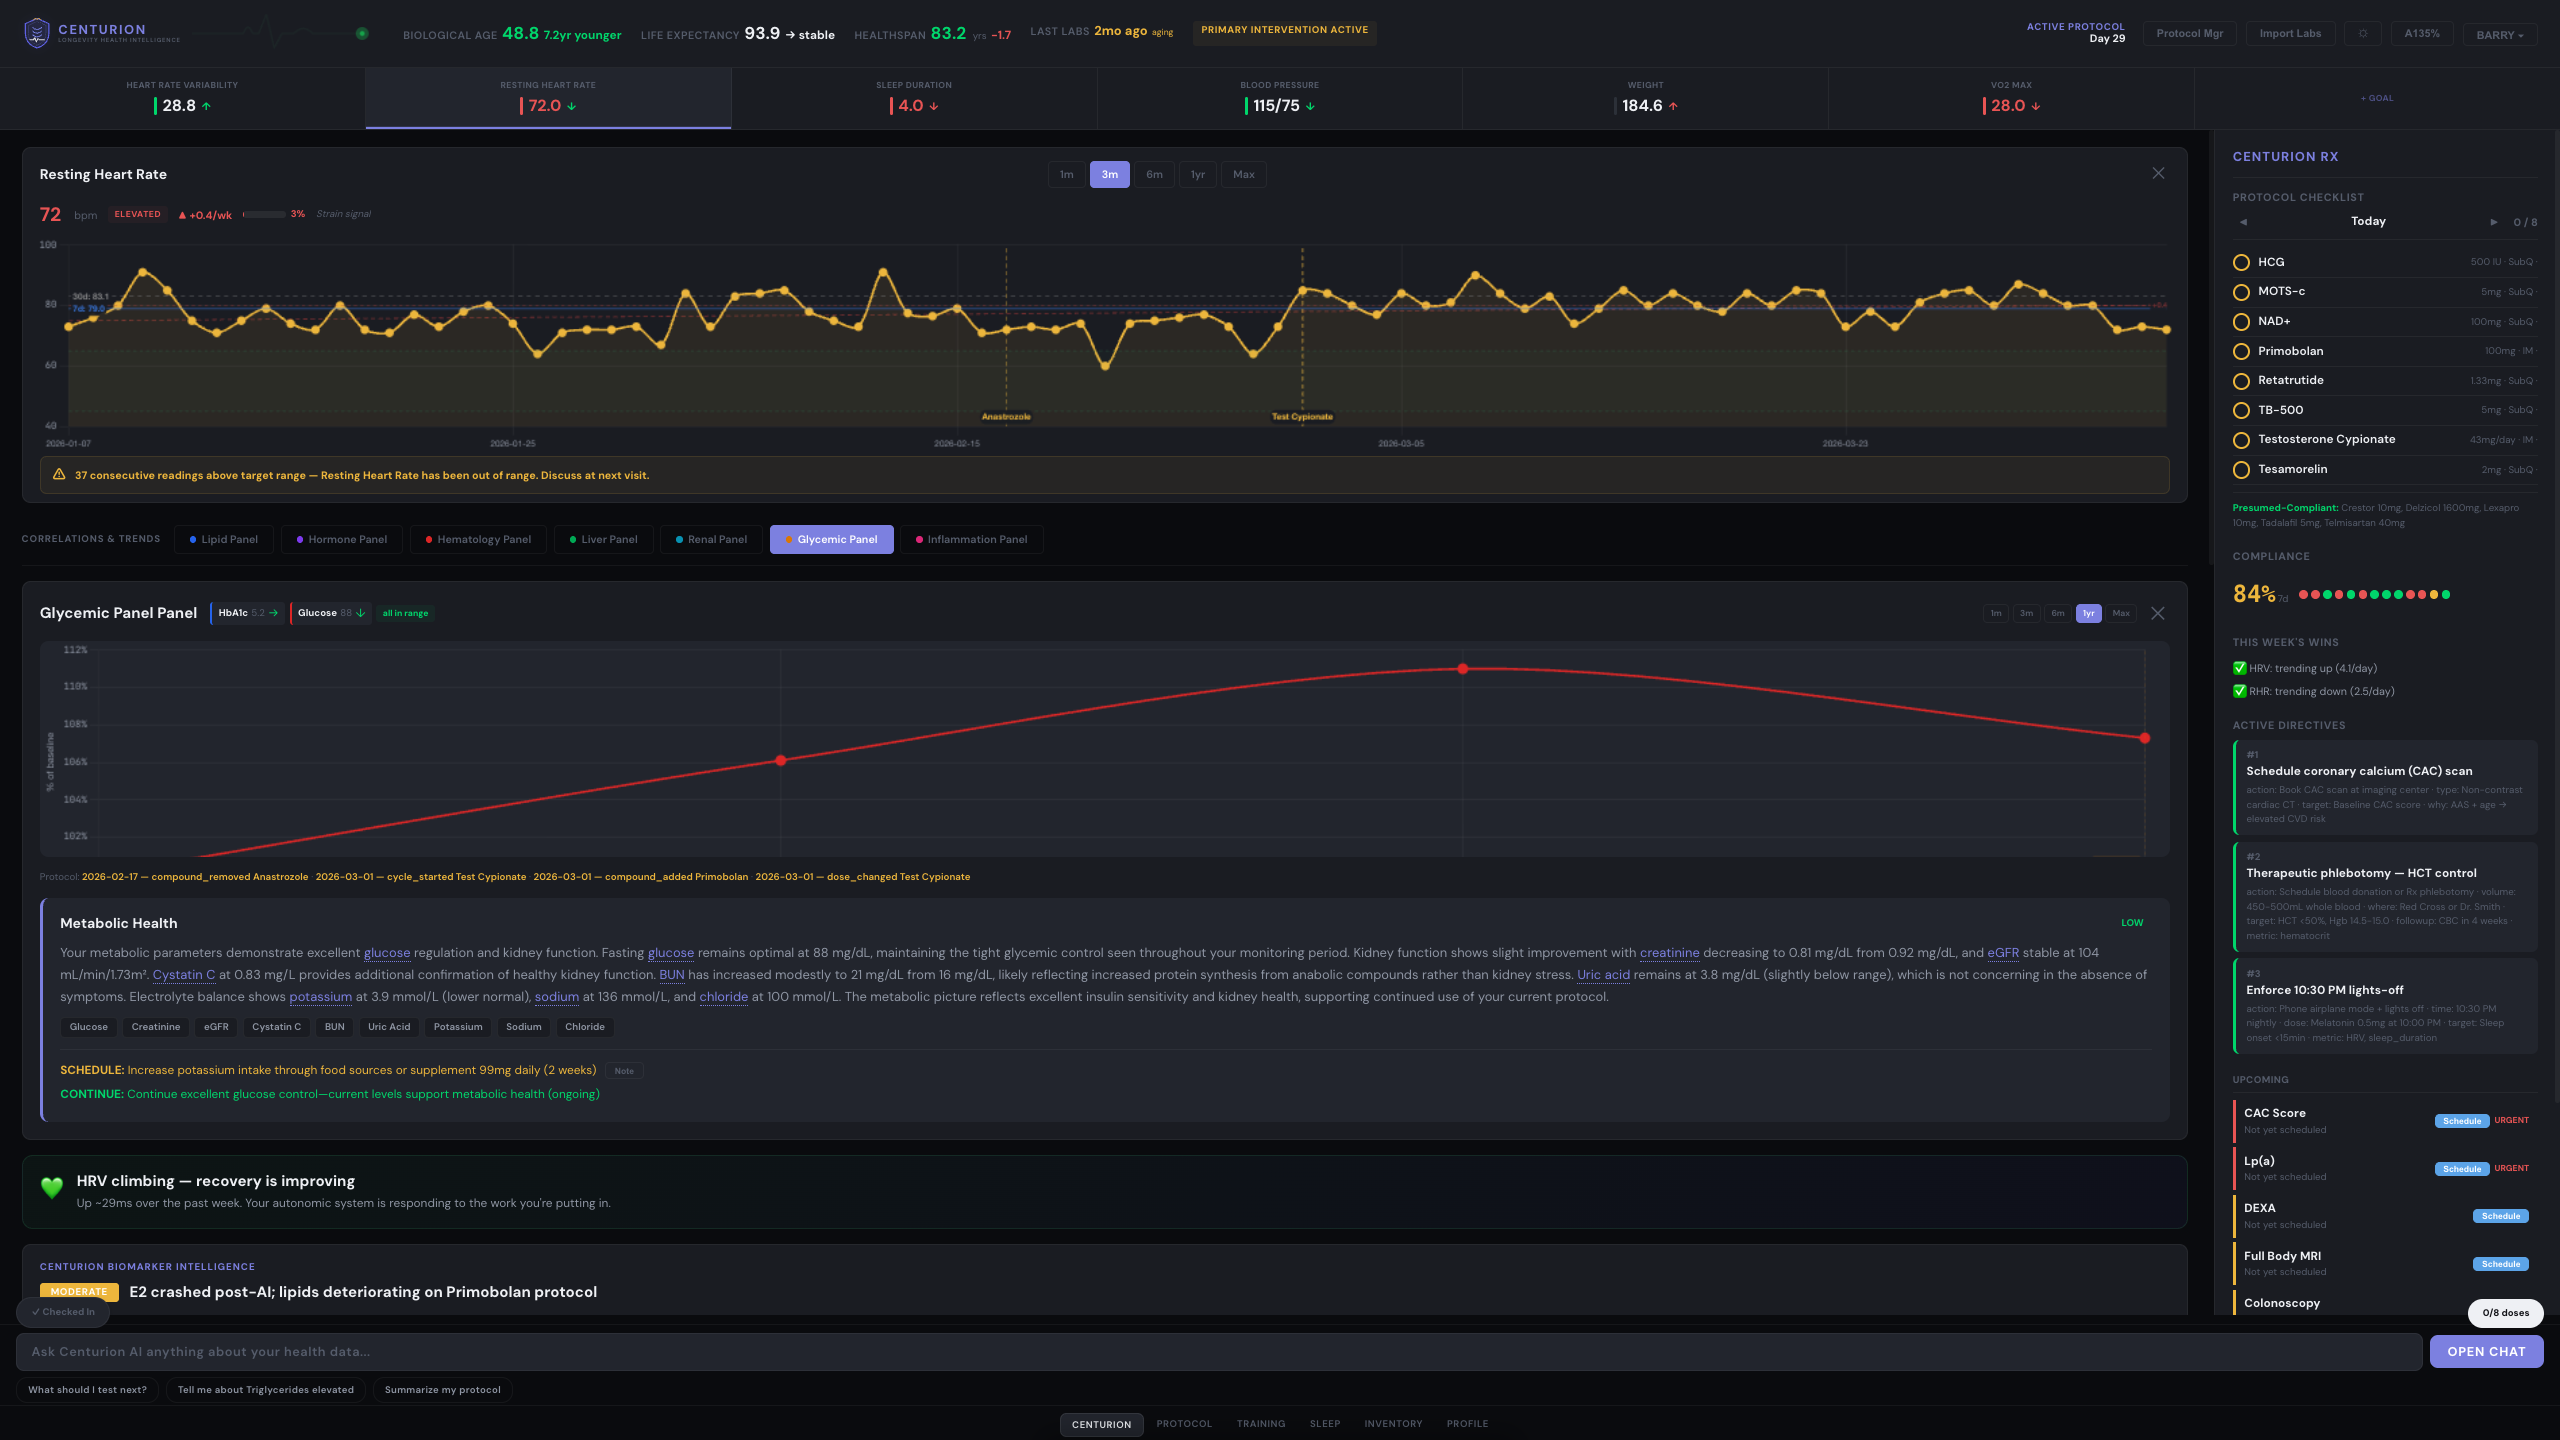This screenshot has width=2560, height=1440.
Task: Click the warning triangle alert icon
Action: point(59,475)
